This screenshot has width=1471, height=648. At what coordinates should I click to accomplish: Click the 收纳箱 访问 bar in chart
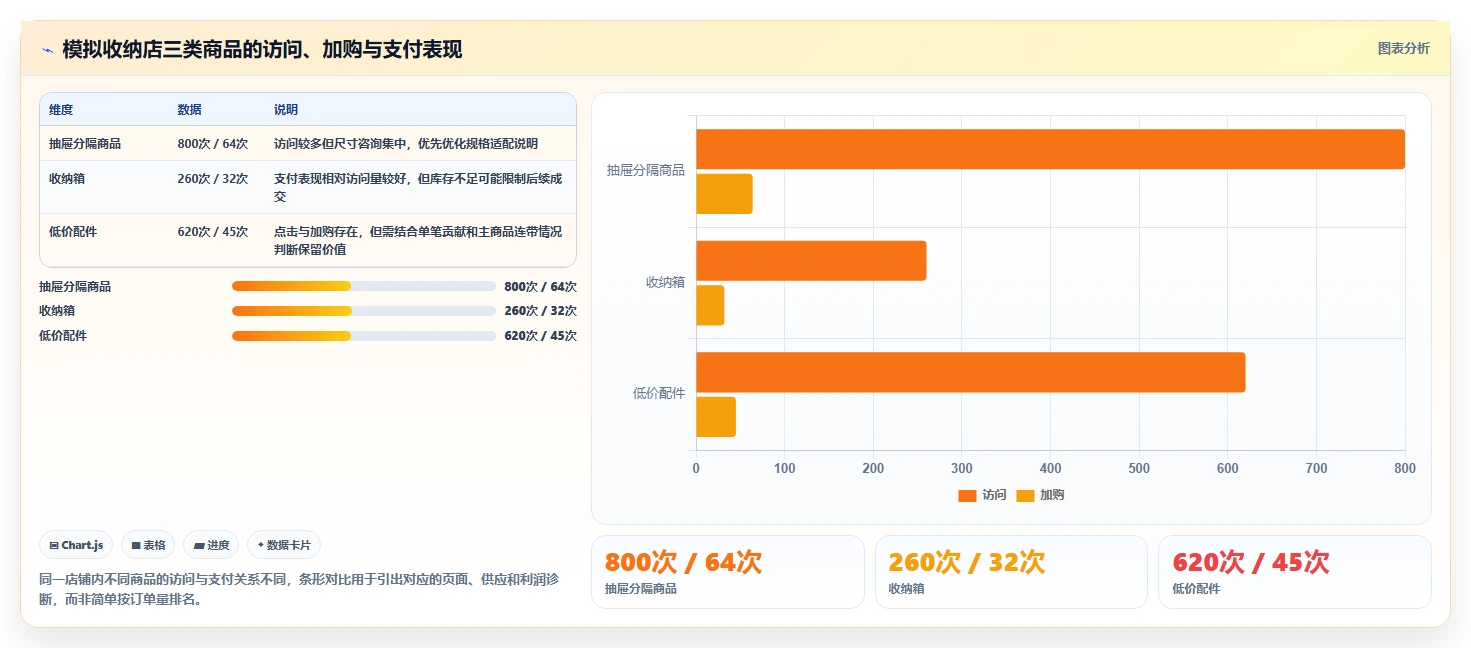coord(811,261)
